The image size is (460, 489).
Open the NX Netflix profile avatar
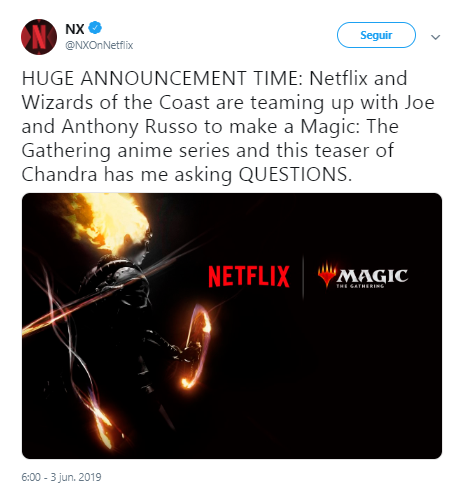click(39, 37)
